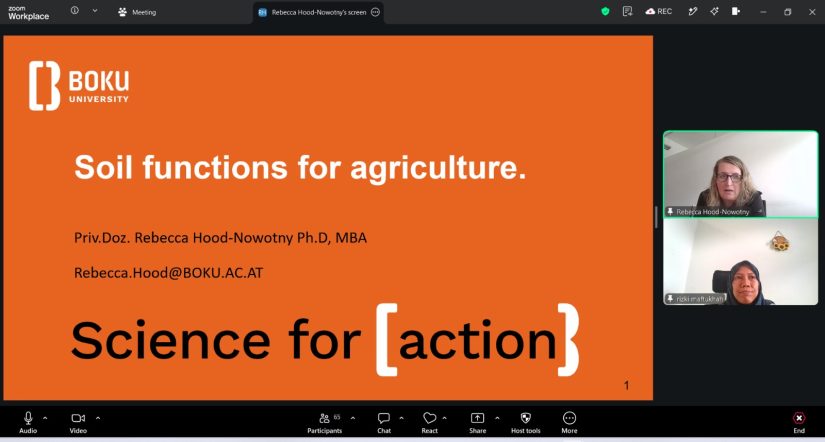
Task: Click the Rebecca.Hood@BOKU.AC.AT email text
Action: click(168, 273)
